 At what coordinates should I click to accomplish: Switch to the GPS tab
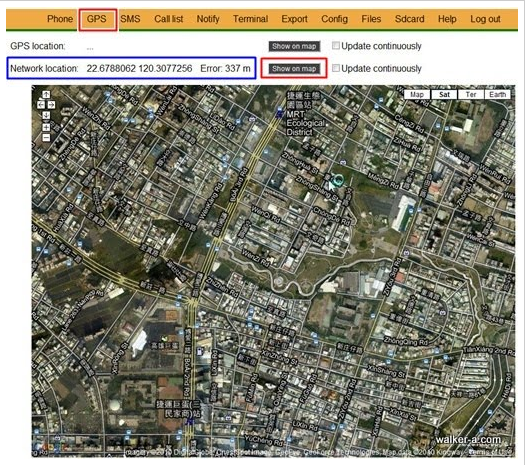(x=96, y=19)
